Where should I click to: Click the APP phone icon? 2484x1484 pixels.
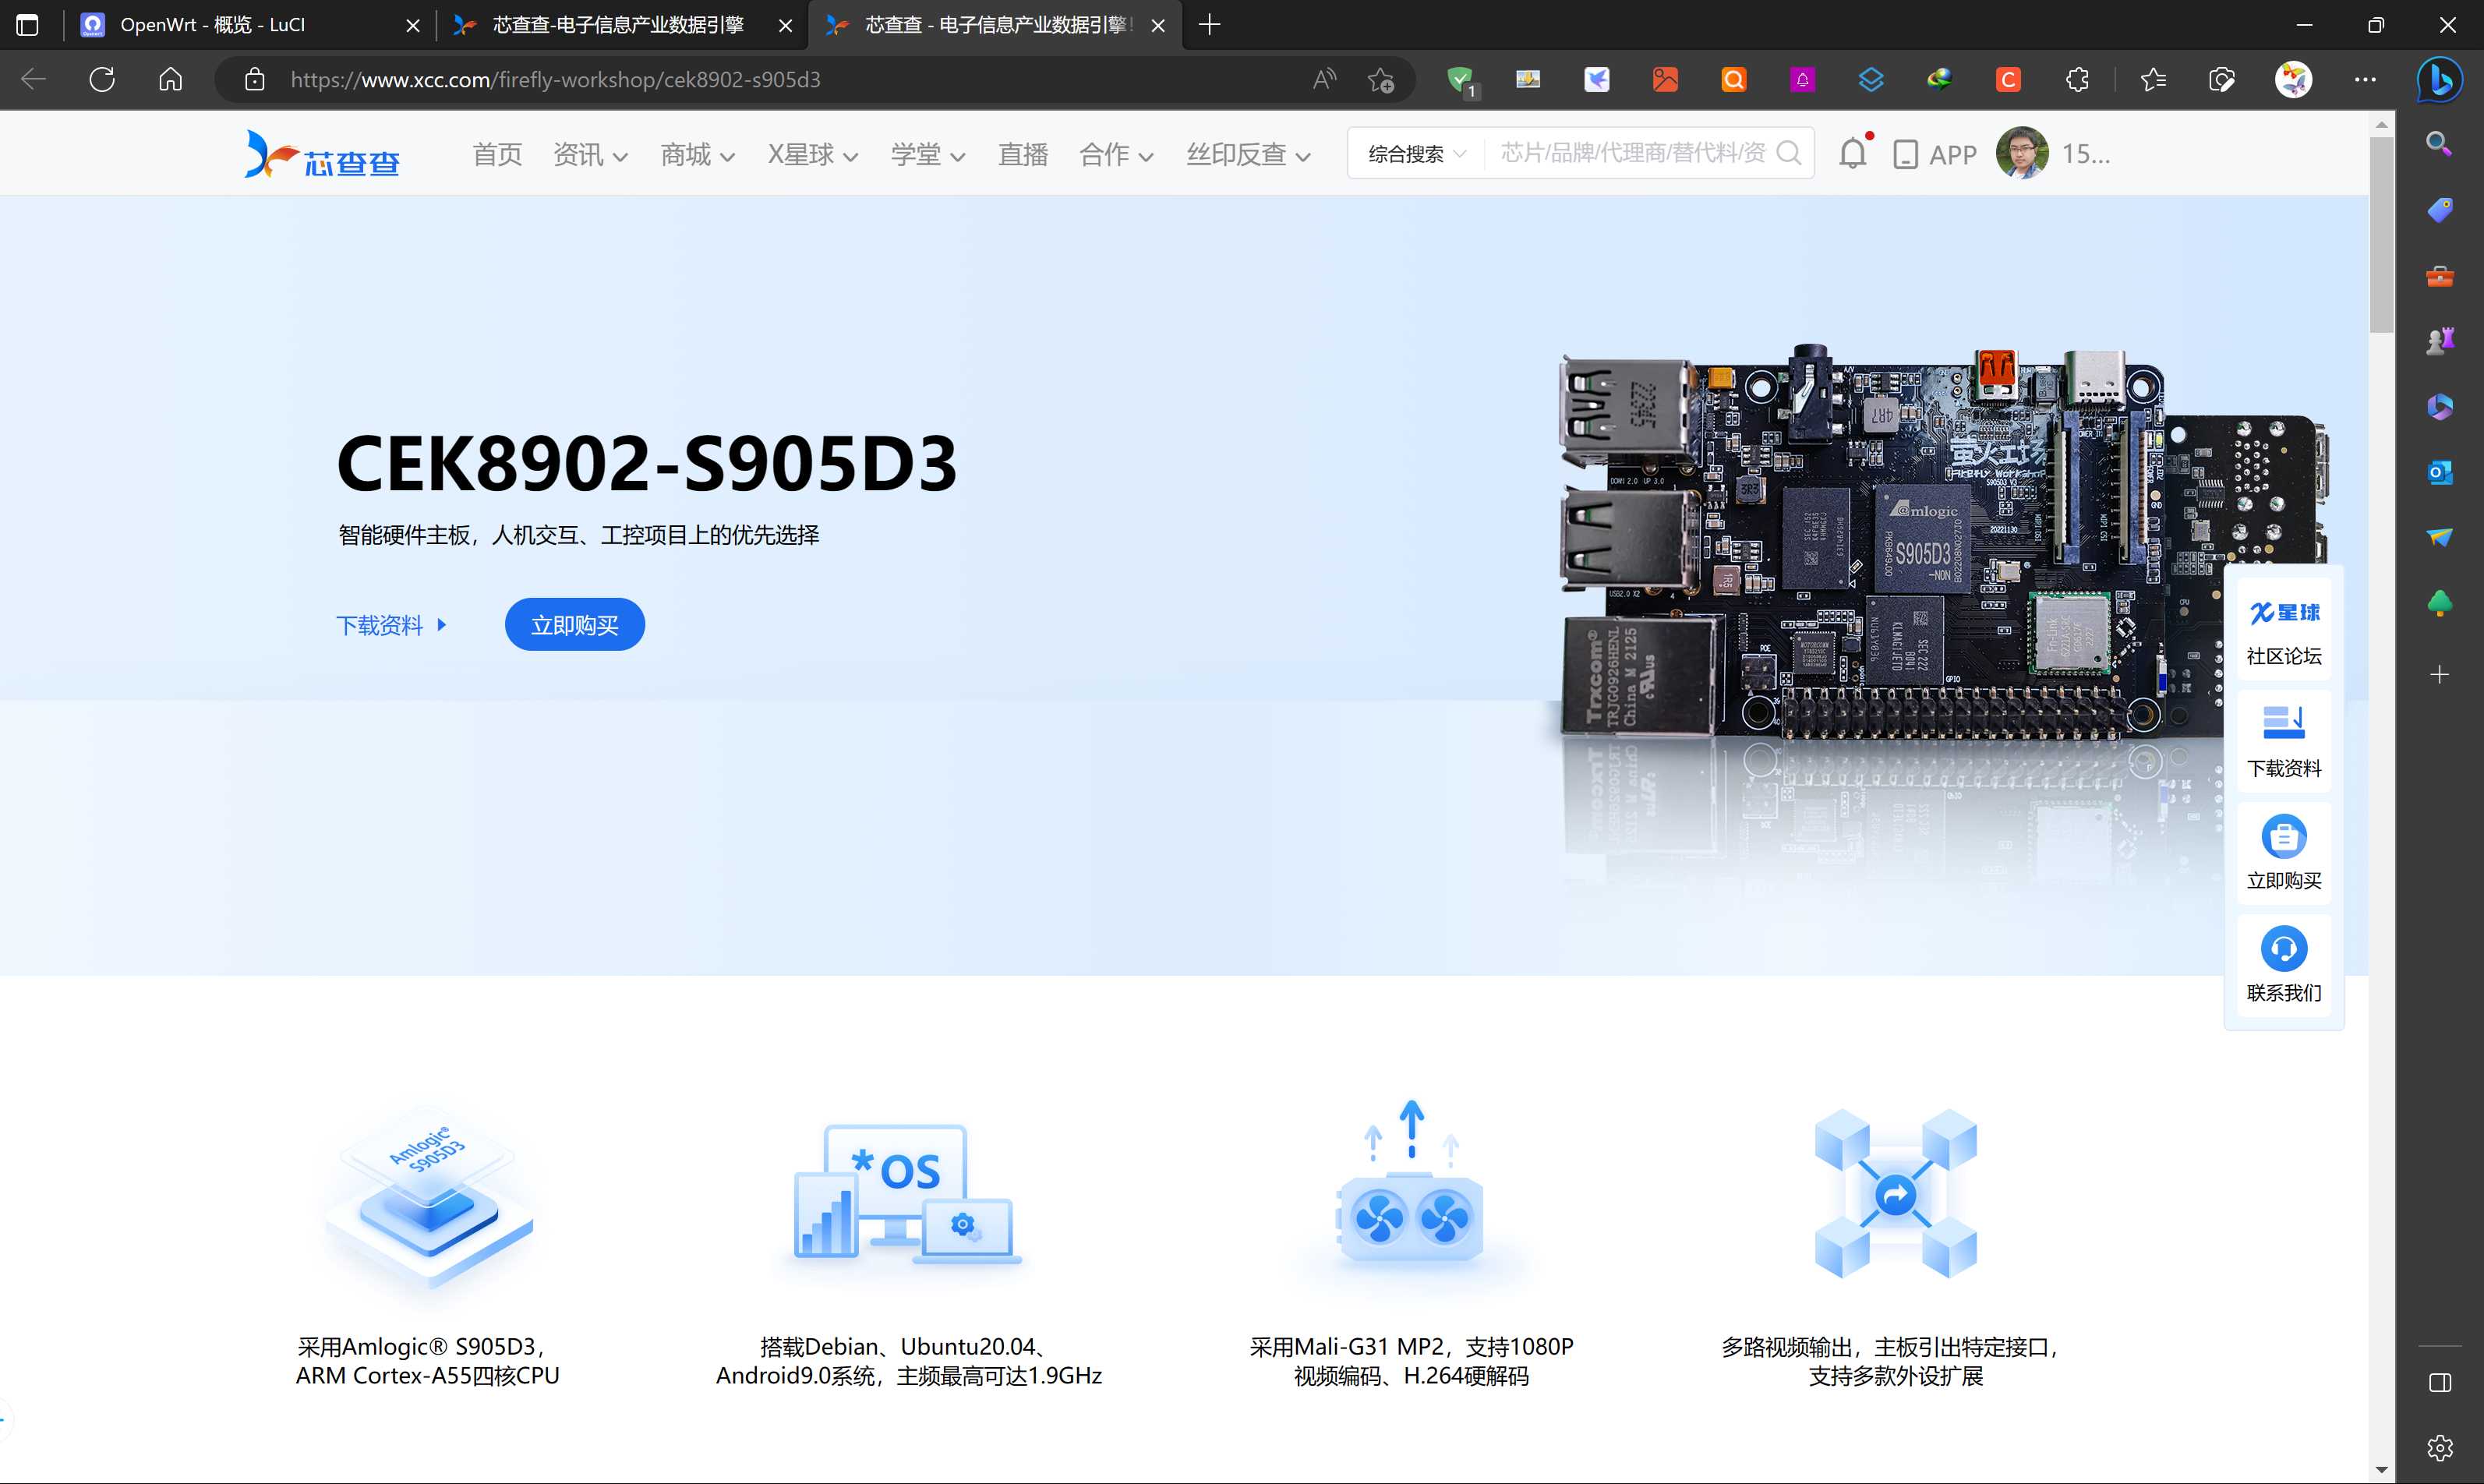[1905, 155]
